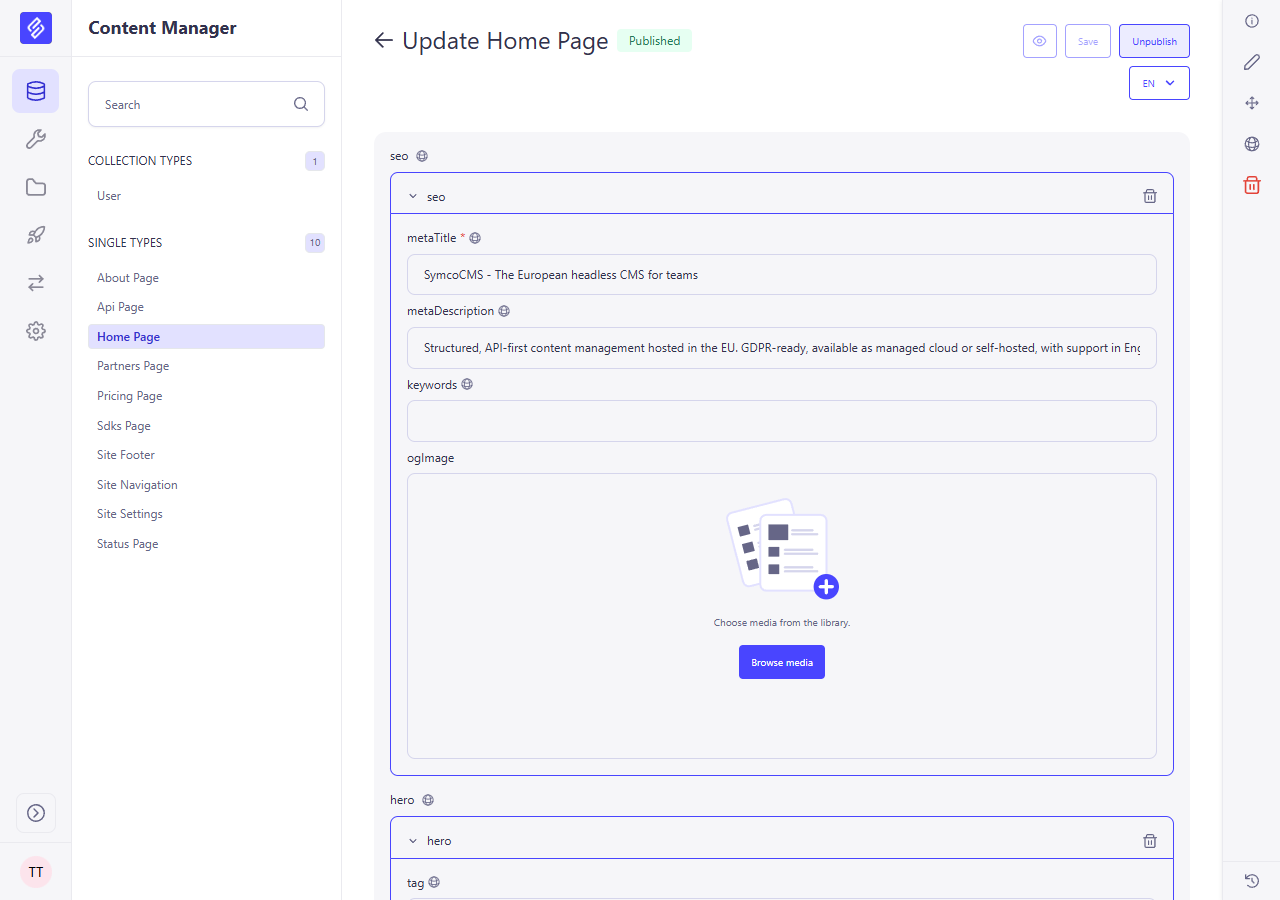Open the transfer arrows icon in sidebar
The height and width of the screenshot is (900, 1280).
click(36, 283)
